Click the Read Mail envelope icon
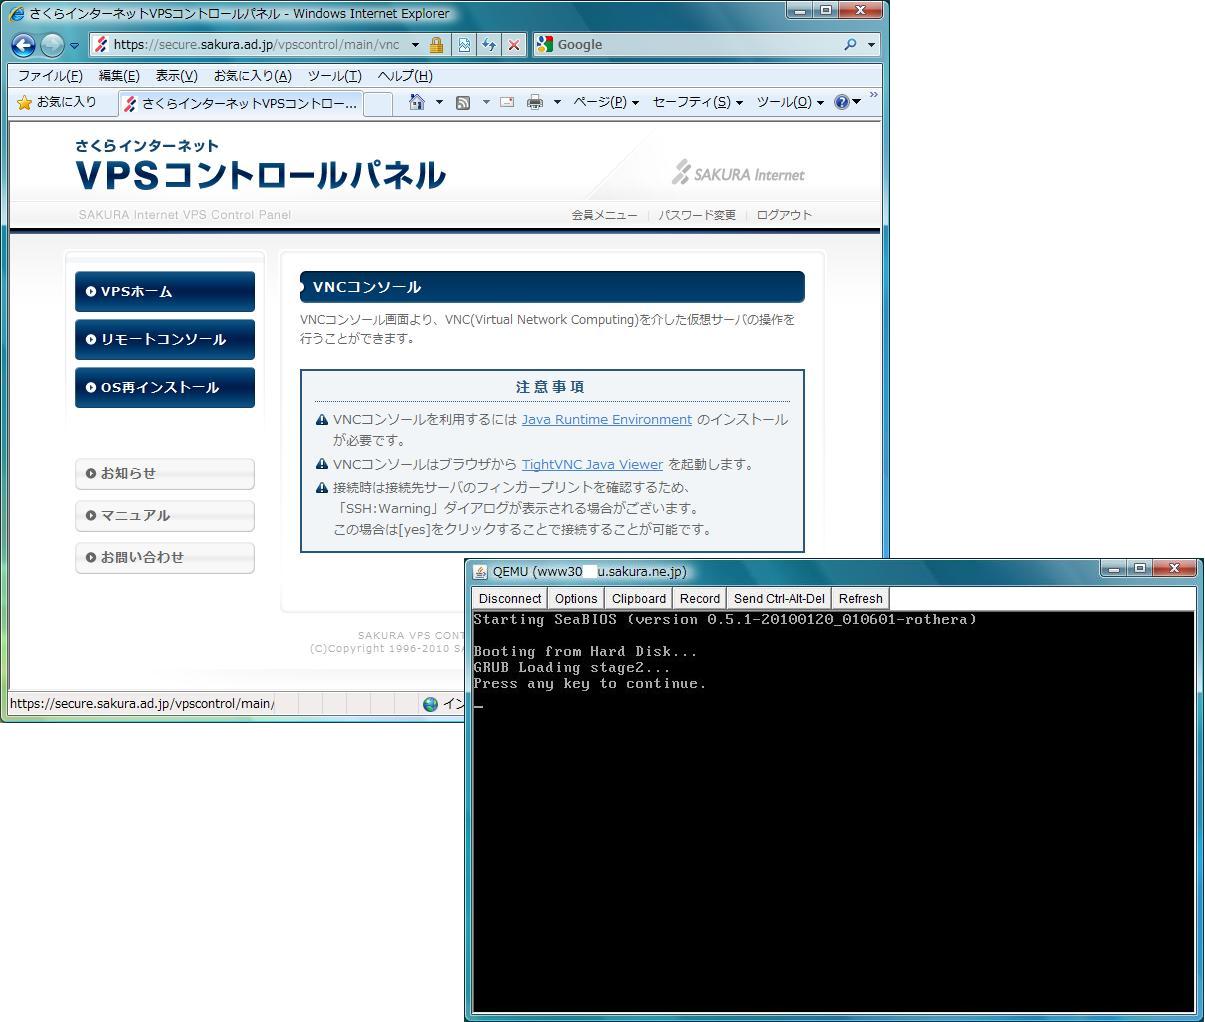1205x1022 pixels. [x=507, y=102]
